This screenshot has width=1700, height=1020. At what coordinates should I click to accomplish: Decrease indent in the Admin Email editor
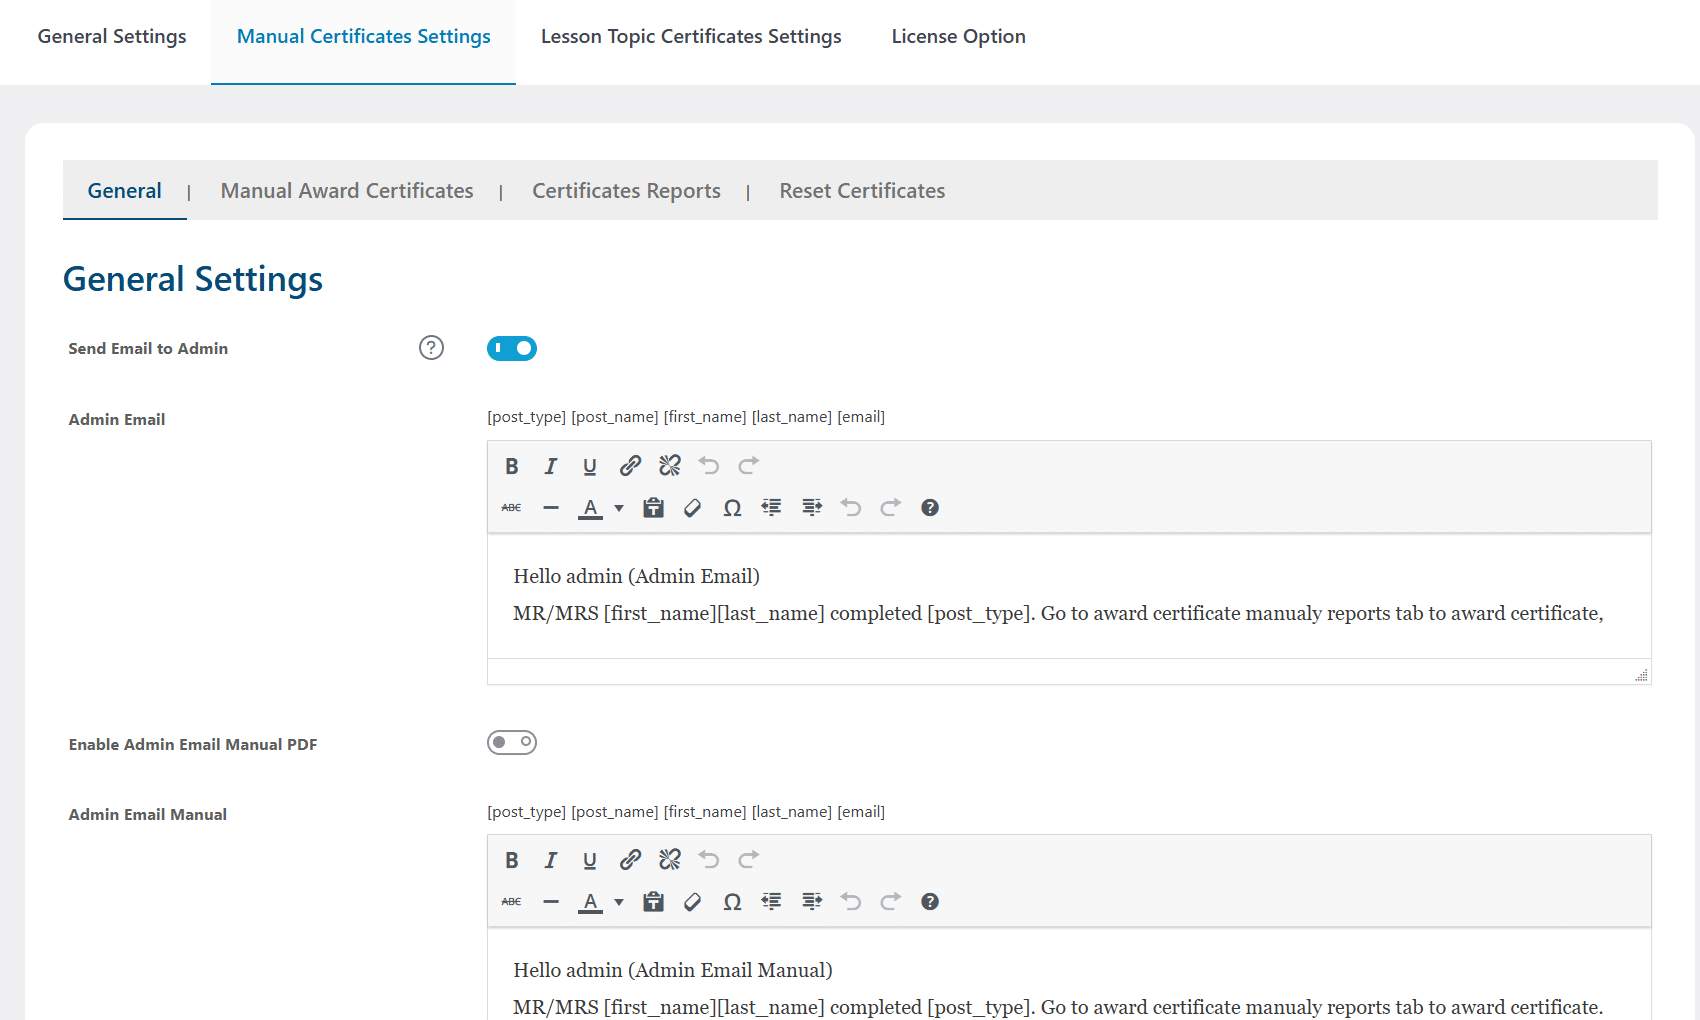click(x=772, y=508)
